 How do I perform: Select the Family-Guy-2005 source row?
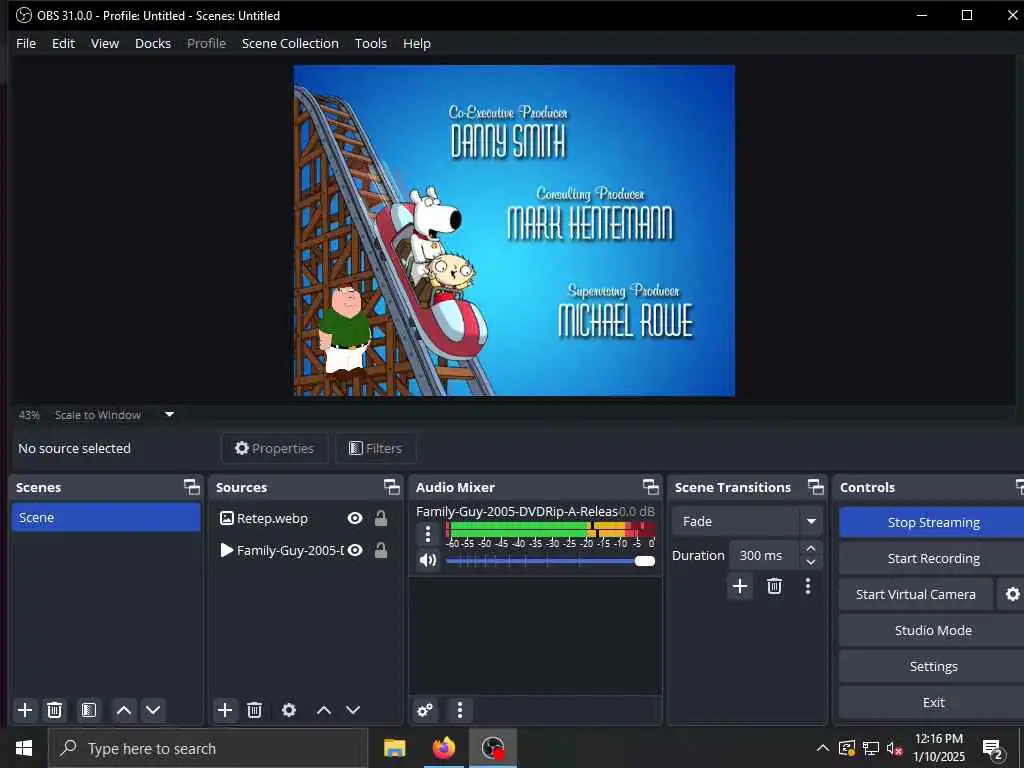[x=306, y=551]
